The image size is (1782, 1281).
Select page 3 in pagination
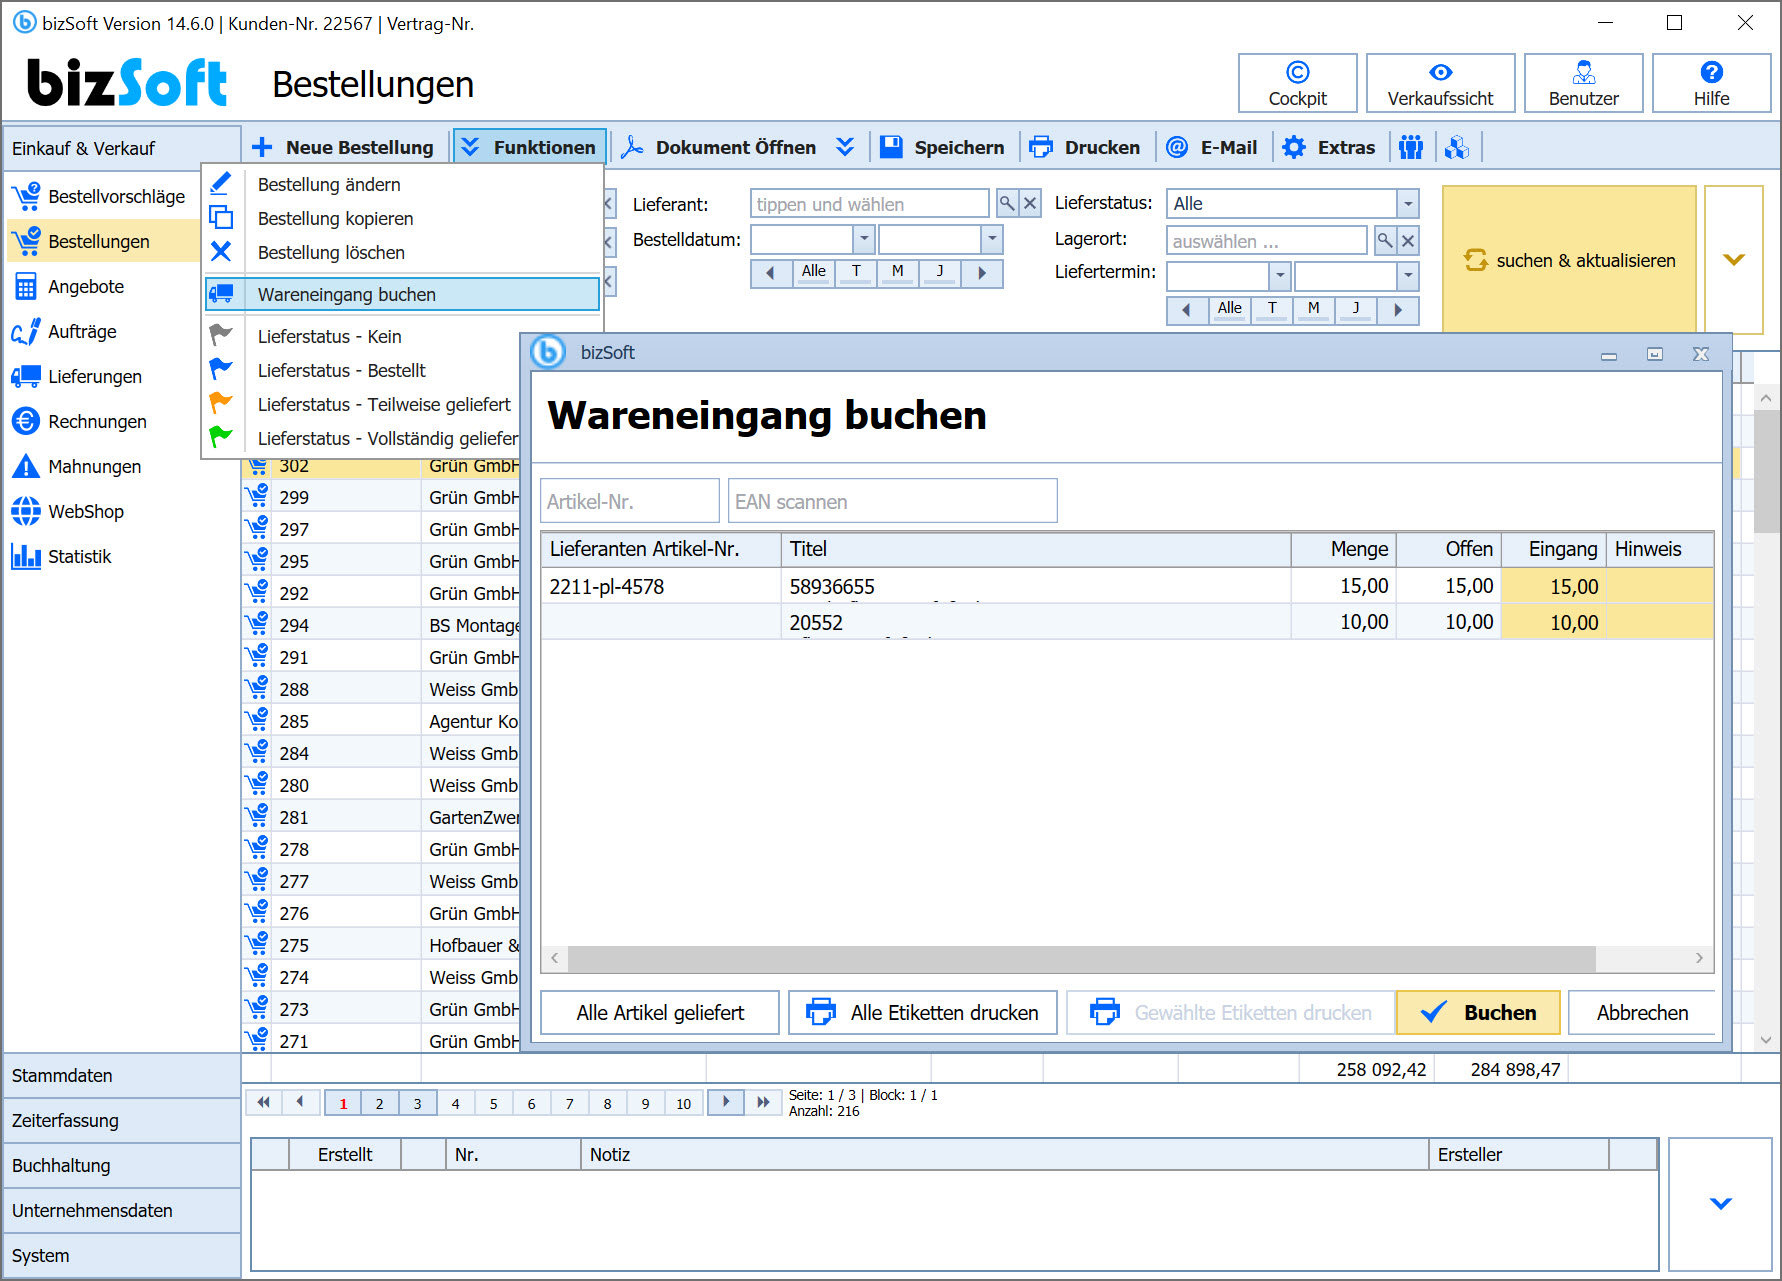(x=417, y=1103)
